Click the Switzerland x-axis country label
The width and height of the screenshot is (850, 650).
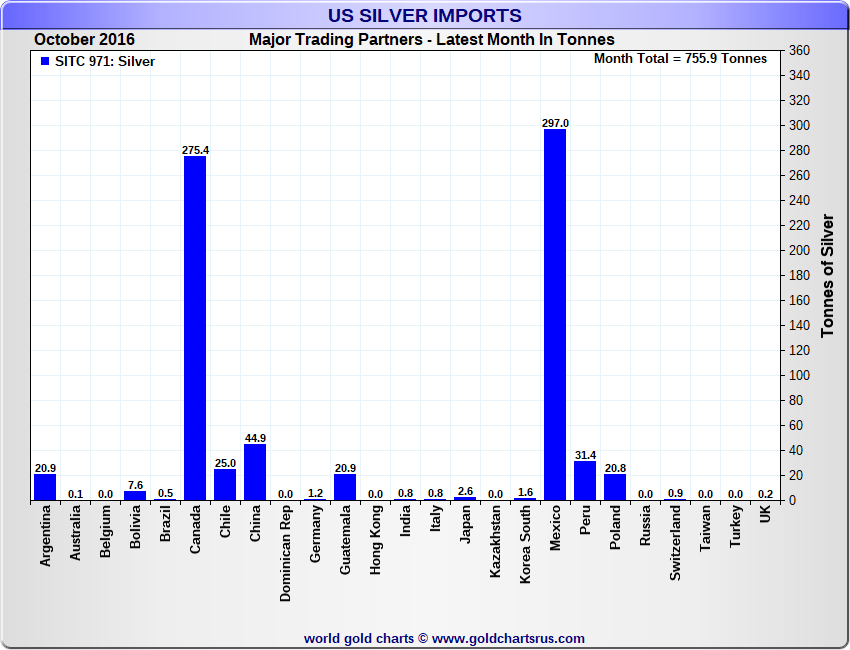(x=675, y=542)
